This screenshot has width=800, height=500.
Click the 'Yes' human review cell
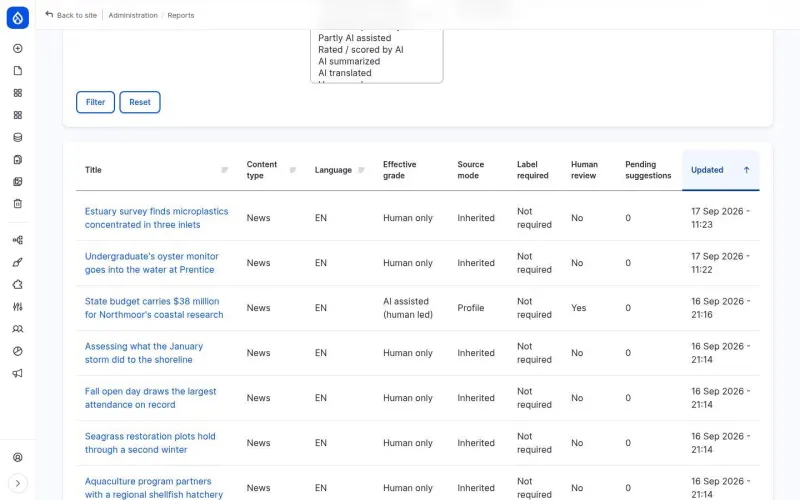pos(579,308)
